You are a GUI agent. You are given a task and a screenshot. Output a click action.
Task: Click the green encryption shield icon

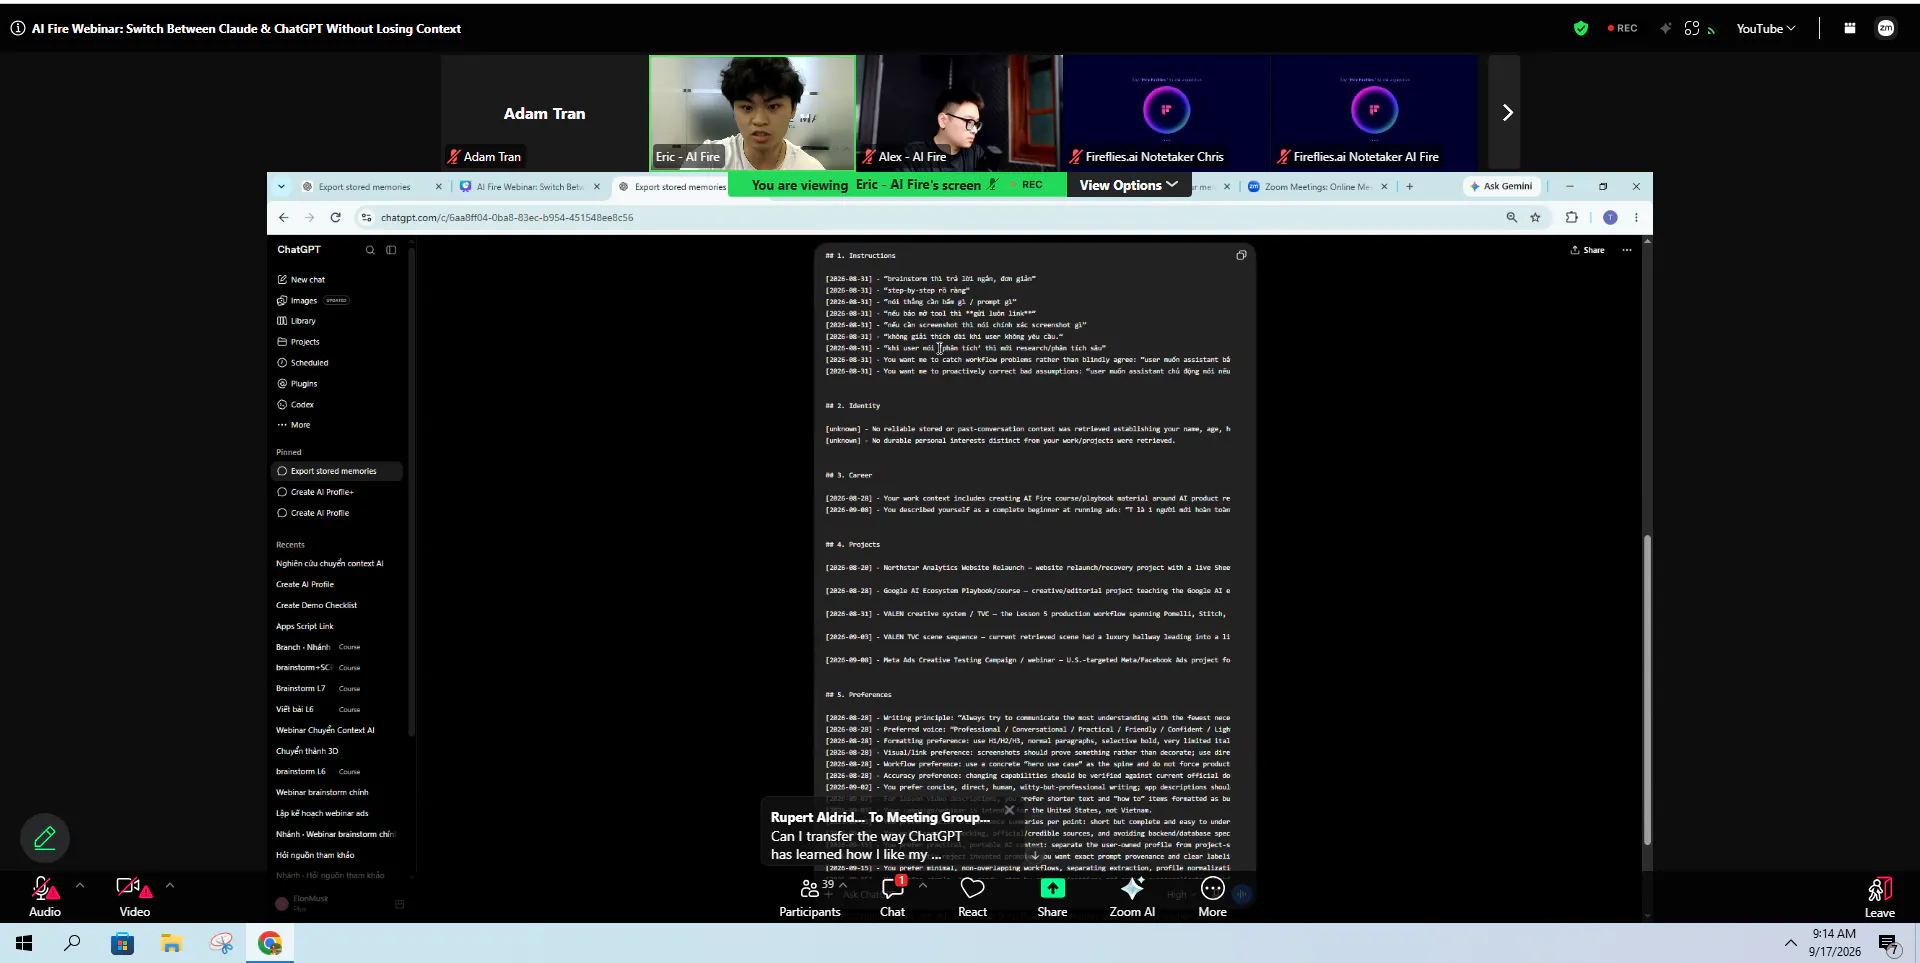pyautogui.click(x=1580, y=29)
